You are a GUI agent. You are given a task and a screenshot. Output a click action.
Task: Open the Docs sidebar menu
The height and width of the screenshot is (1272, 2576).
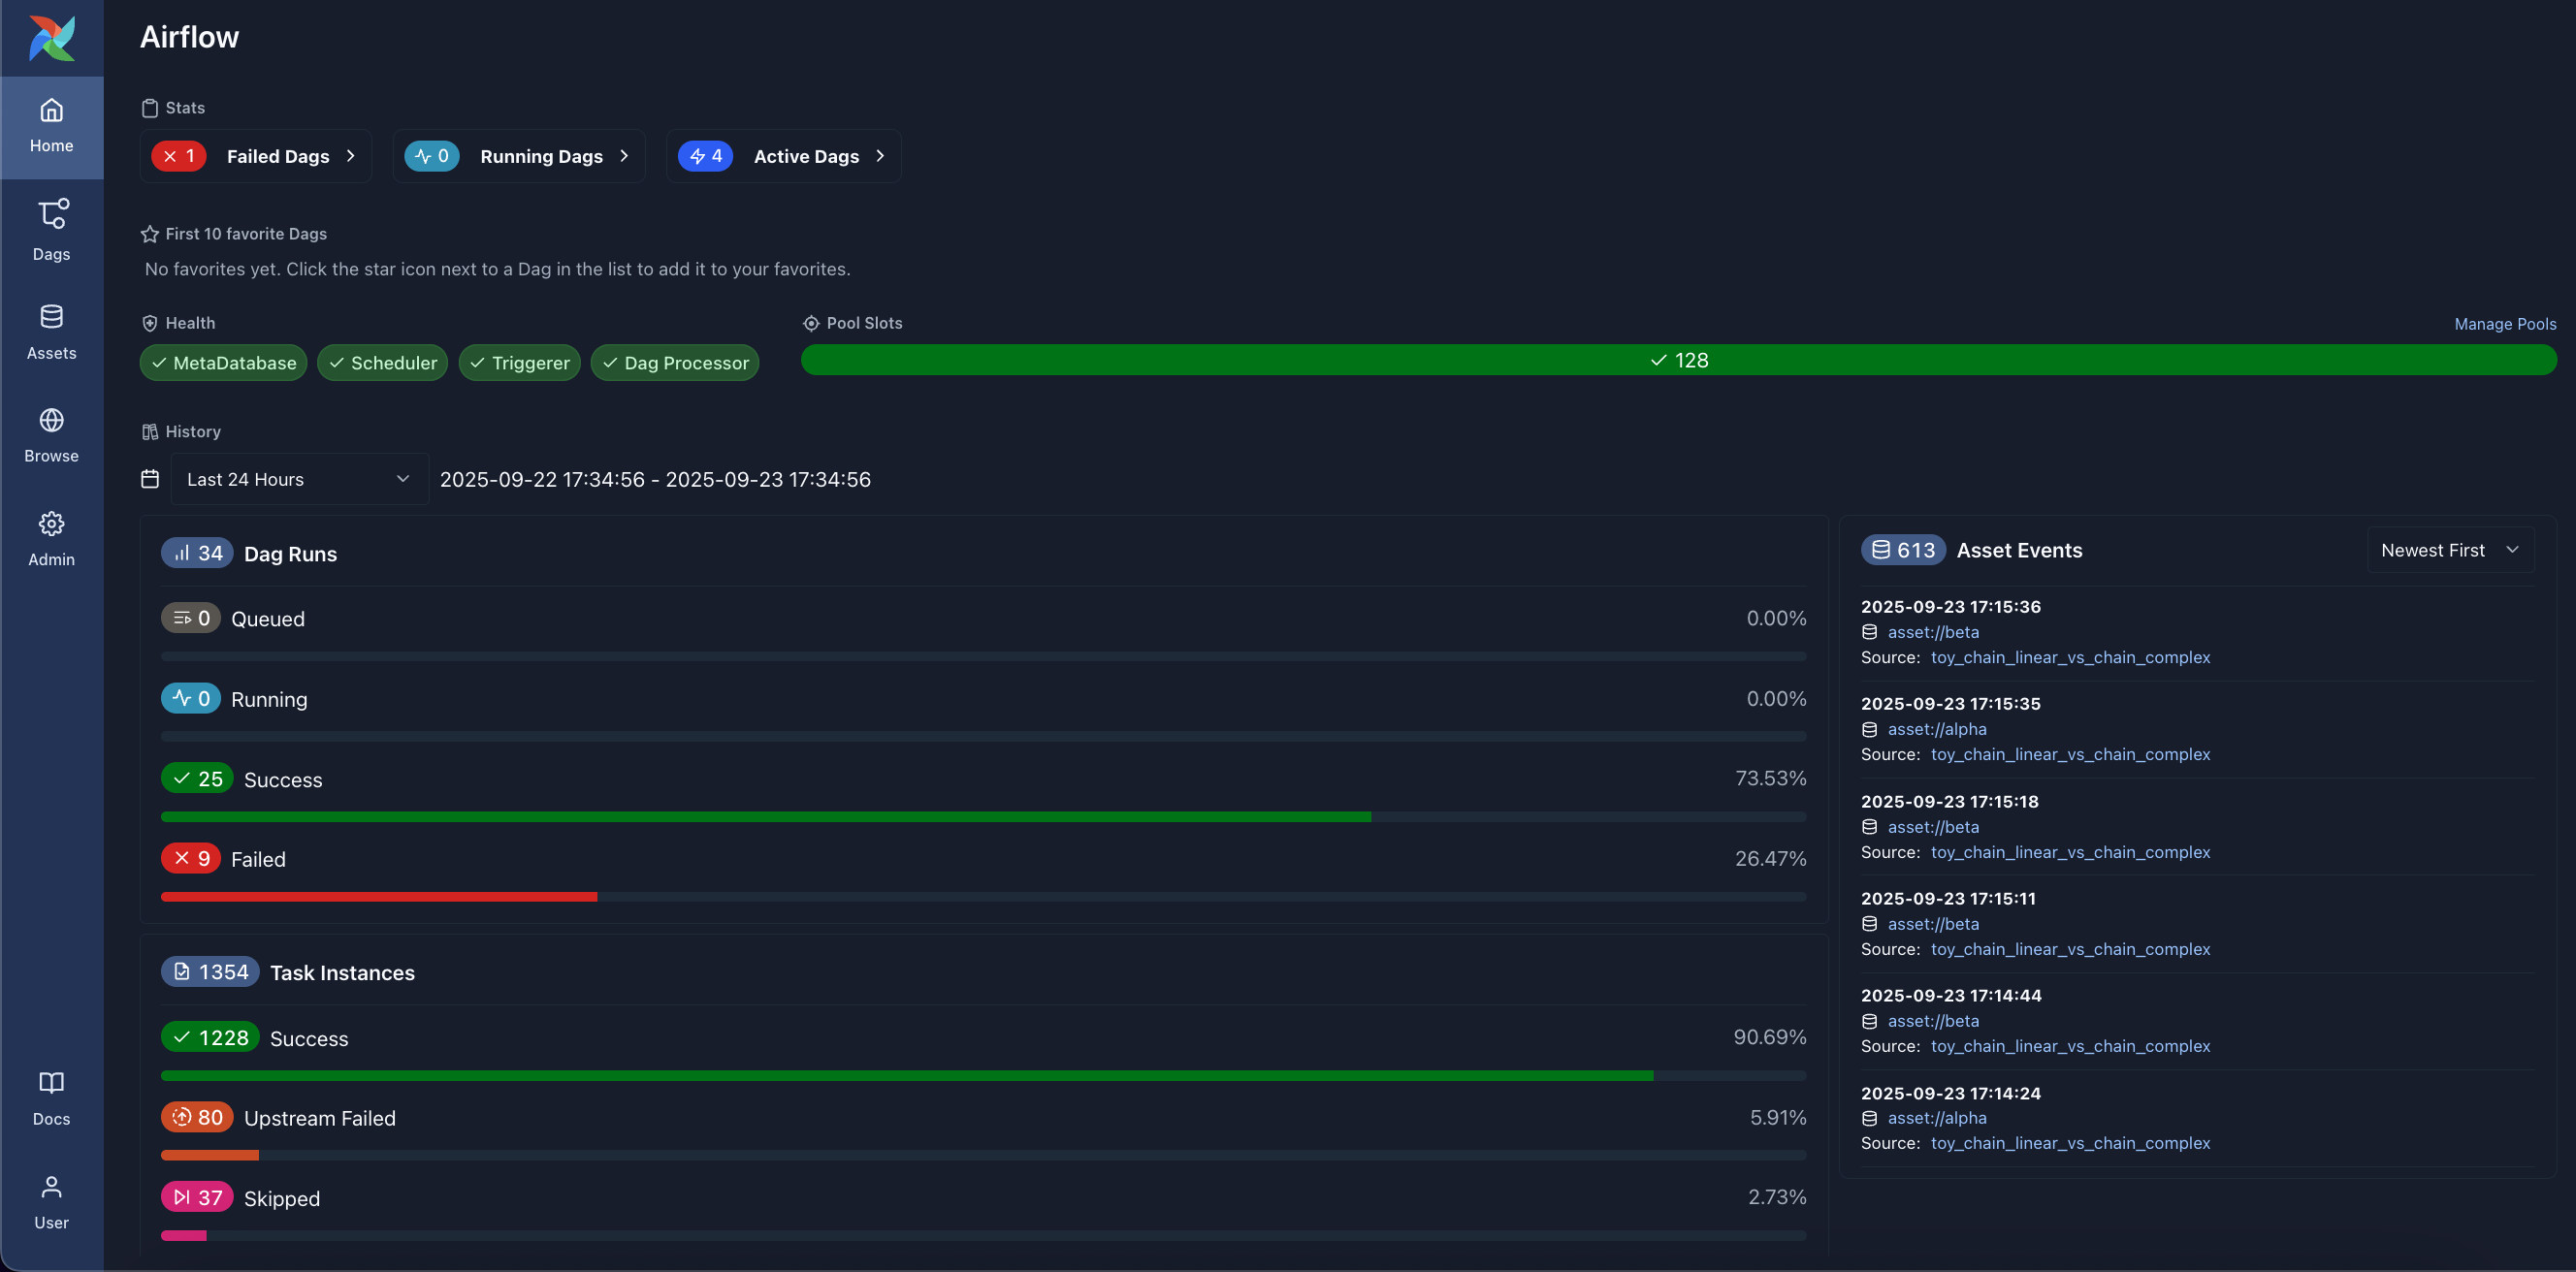tap(51, 1099)
